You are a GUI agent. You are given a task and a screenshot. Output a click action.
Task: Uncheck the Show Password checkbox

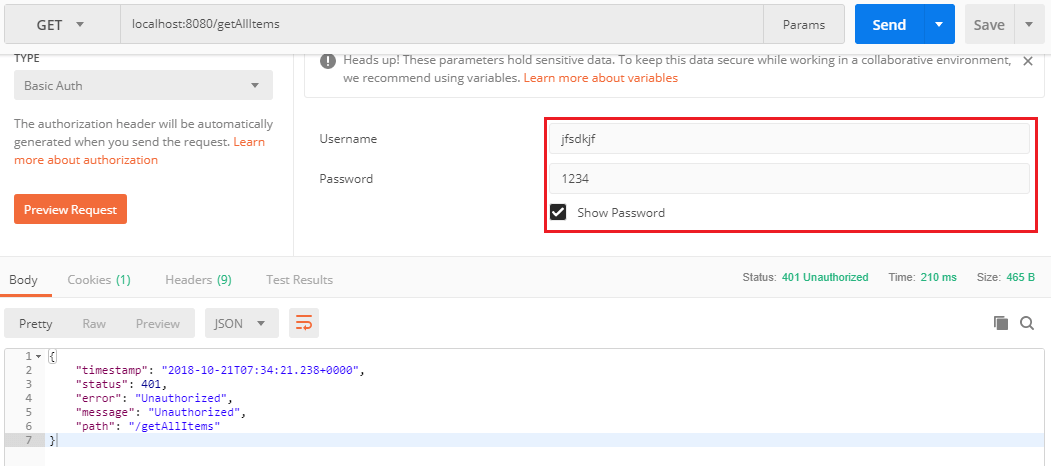558,212
